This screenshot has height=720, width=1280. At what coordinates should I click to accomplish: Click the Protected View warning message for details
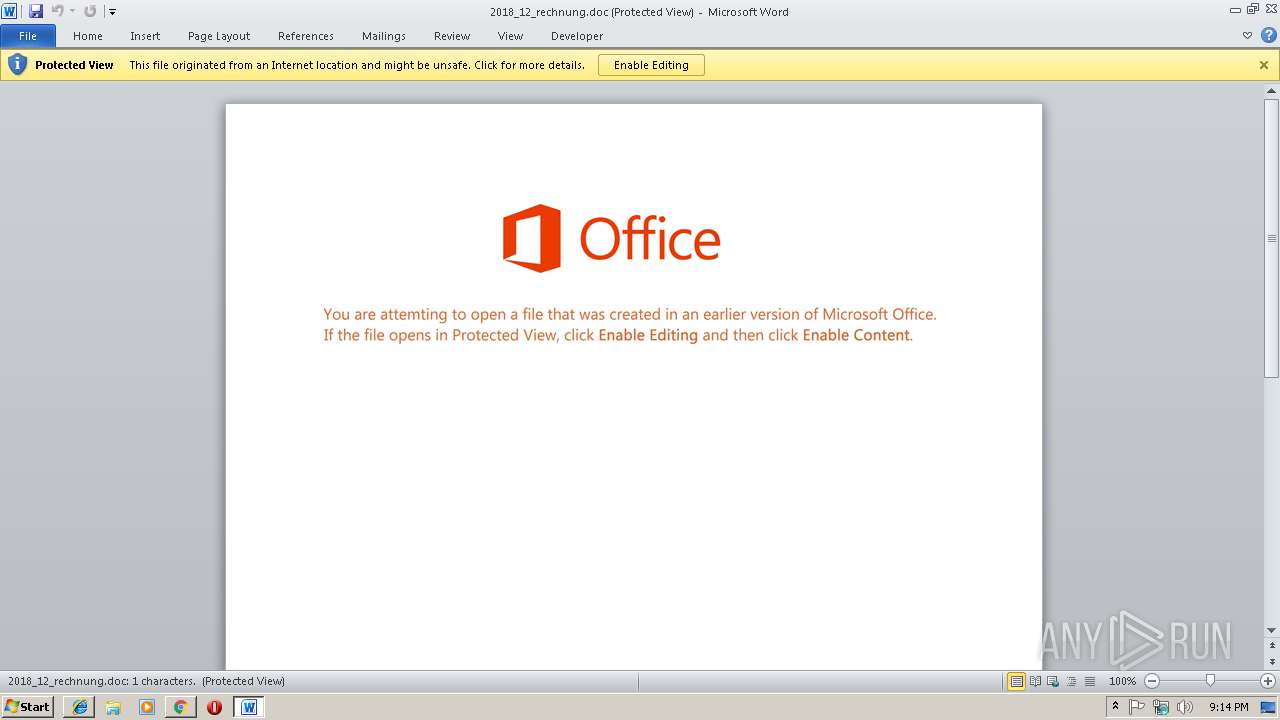357,65
